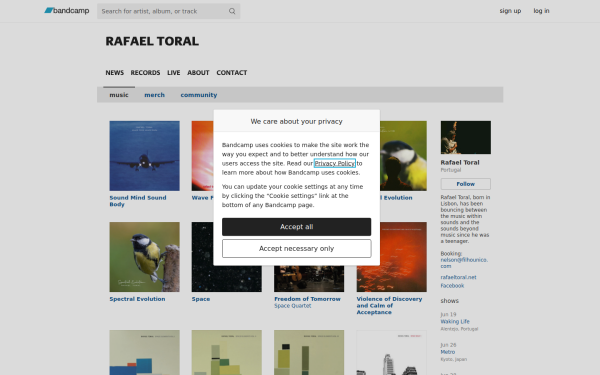Click Accept necessary only button

pyautogui.click(x=297, y=249)
